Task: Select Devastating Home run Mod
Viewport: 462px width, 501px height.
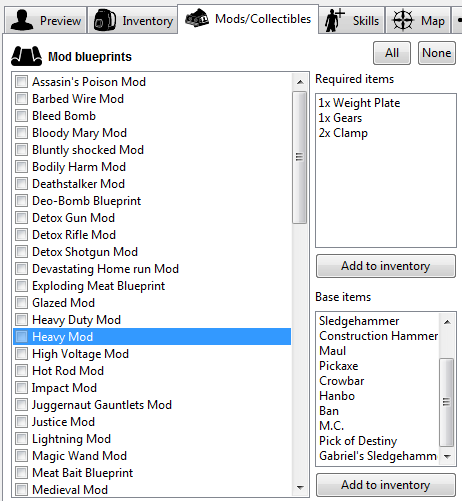Action: [x=152, y=269]
